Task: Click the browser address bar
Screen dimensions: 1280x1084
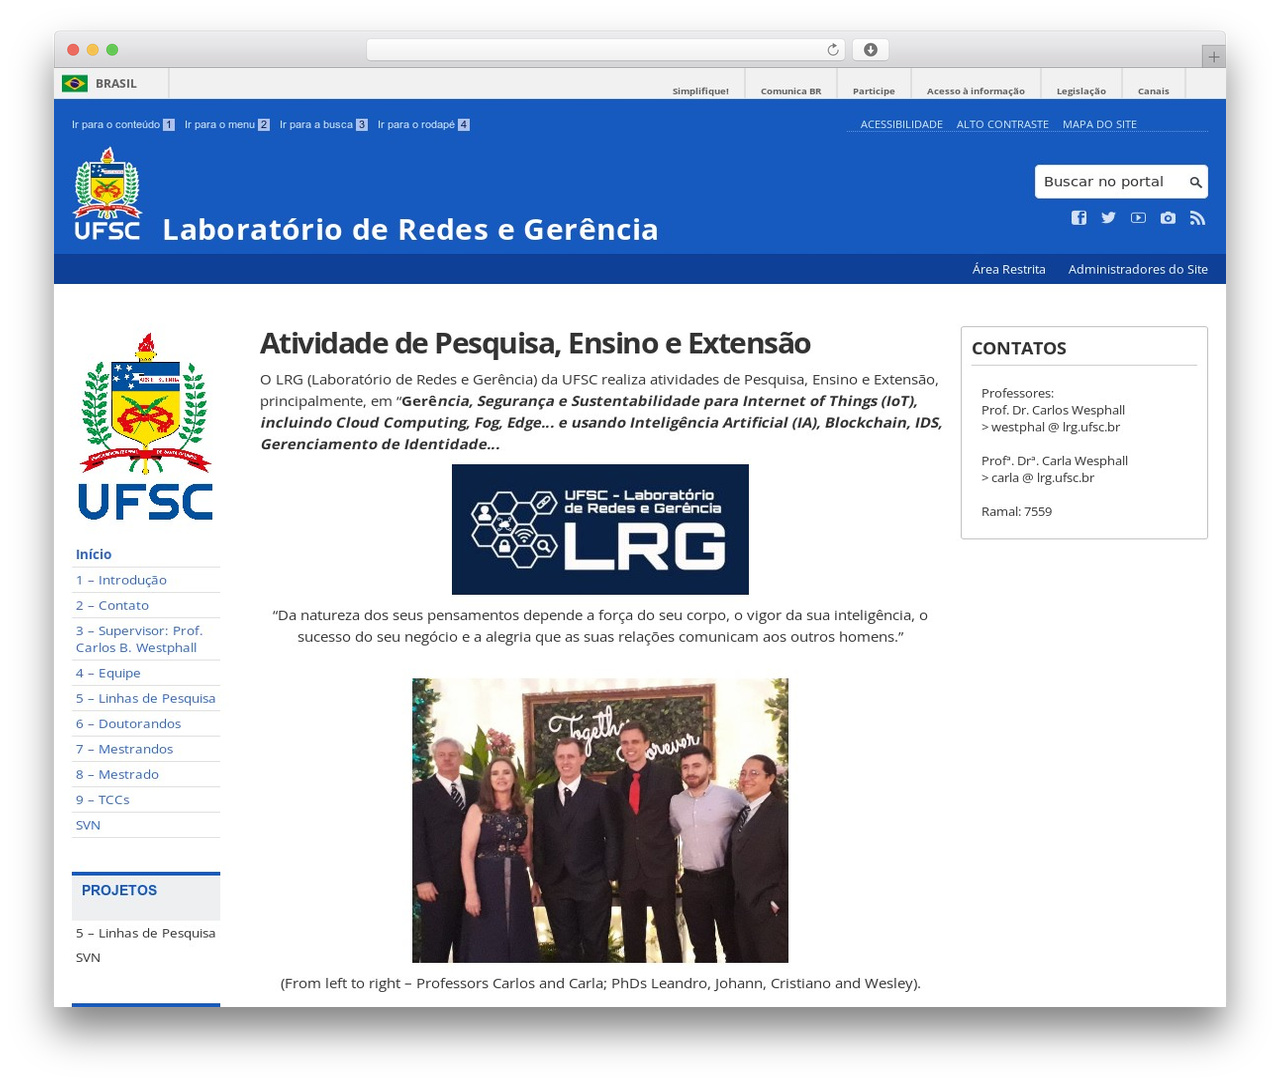Action: click(606, 50)
